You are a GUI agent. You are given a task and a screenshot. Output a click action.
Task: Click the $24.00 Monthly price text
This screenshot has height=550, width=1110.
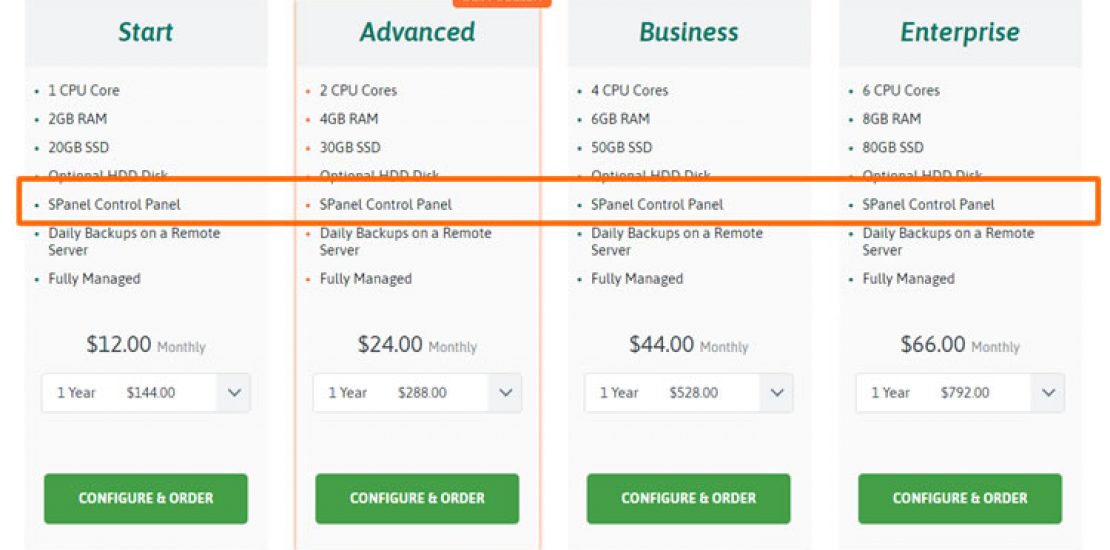pyautogui.click(x=417, y=345)
